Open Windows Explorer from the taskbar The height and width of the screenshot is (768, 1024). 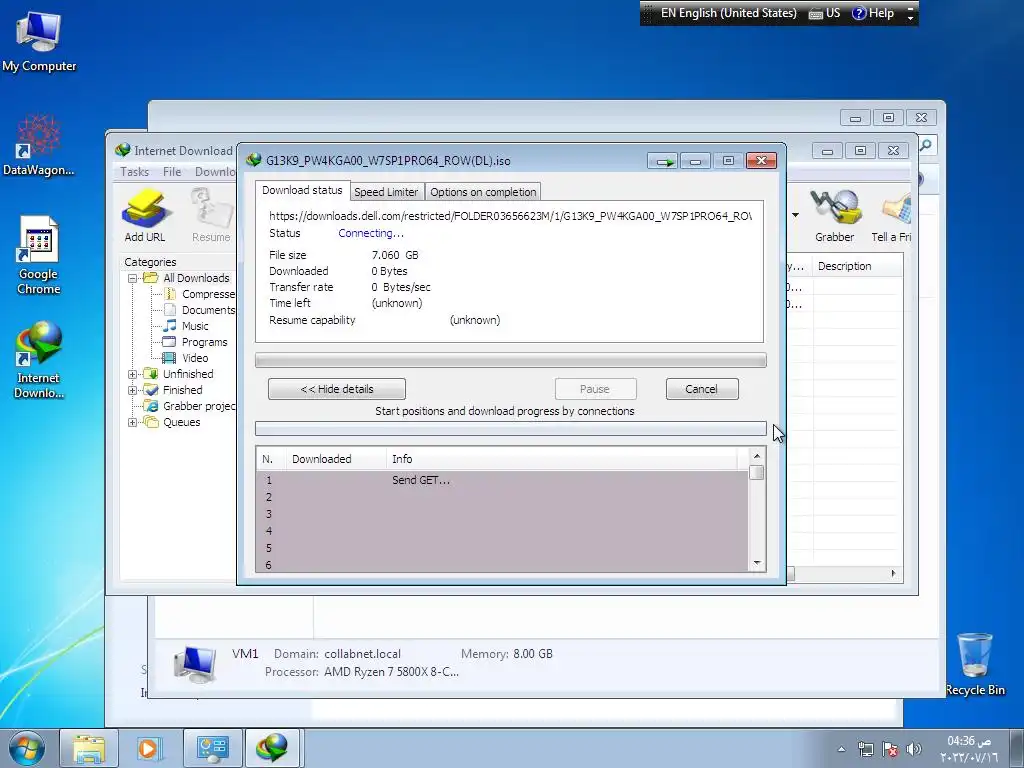[89, 748]
